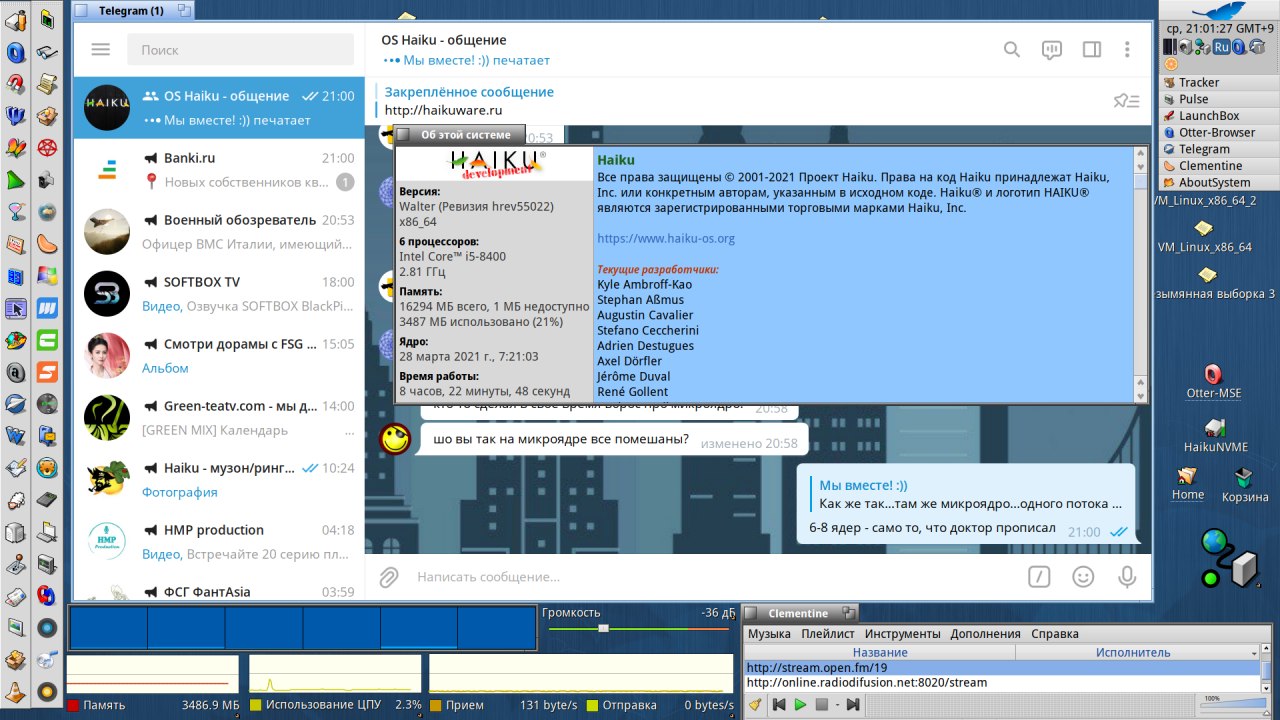The image size is (1280, 720).
Task: Open the Музыка menu in Clementine
Action: pos(769,634)
